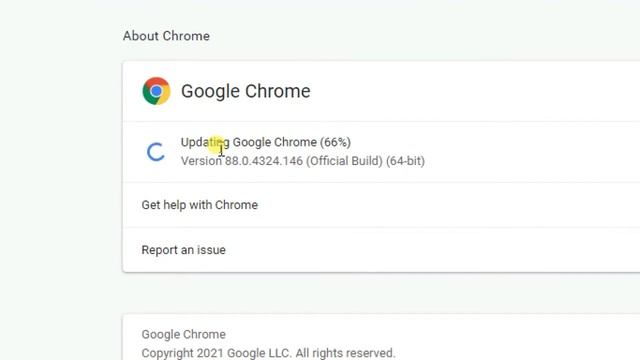Click the Google Chrome logo icon
This screenshot has width=640, height=360.
(156, 91)
